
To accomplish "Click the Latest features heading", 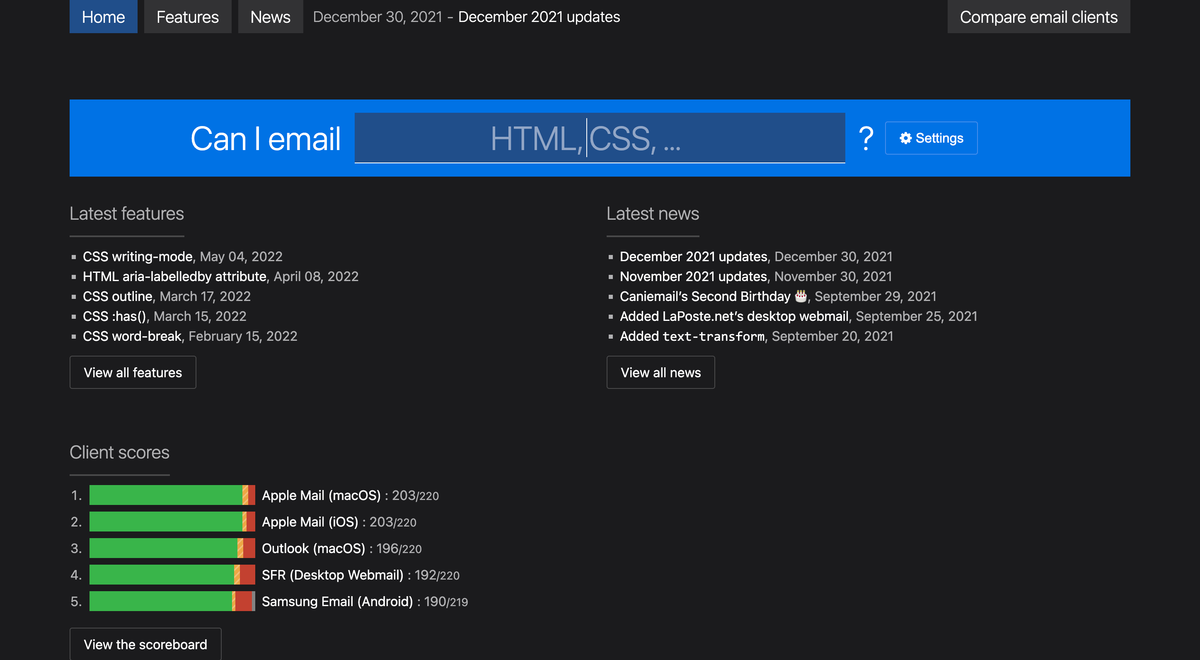I will pos(127,214).
